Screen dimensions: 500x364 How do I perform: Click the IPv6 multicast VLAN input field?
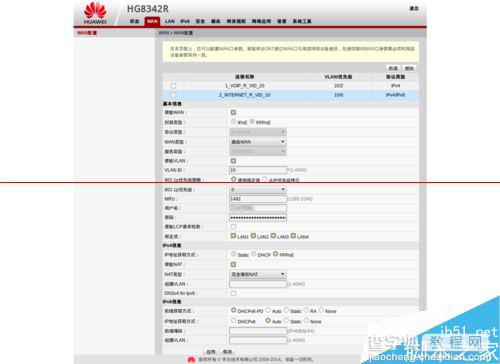pyautogui.click(x=258, y=340)
